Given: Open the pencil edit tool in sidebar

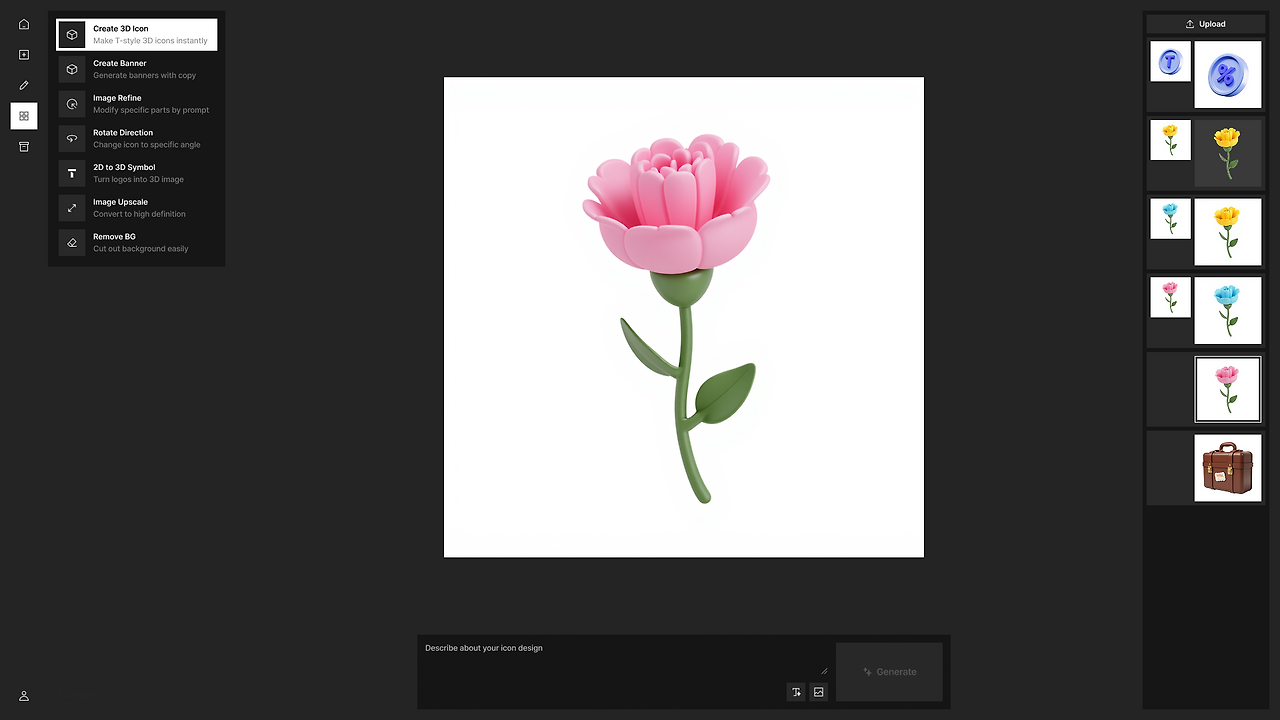Looking at the screenshot, I should [x=24, y=85].
